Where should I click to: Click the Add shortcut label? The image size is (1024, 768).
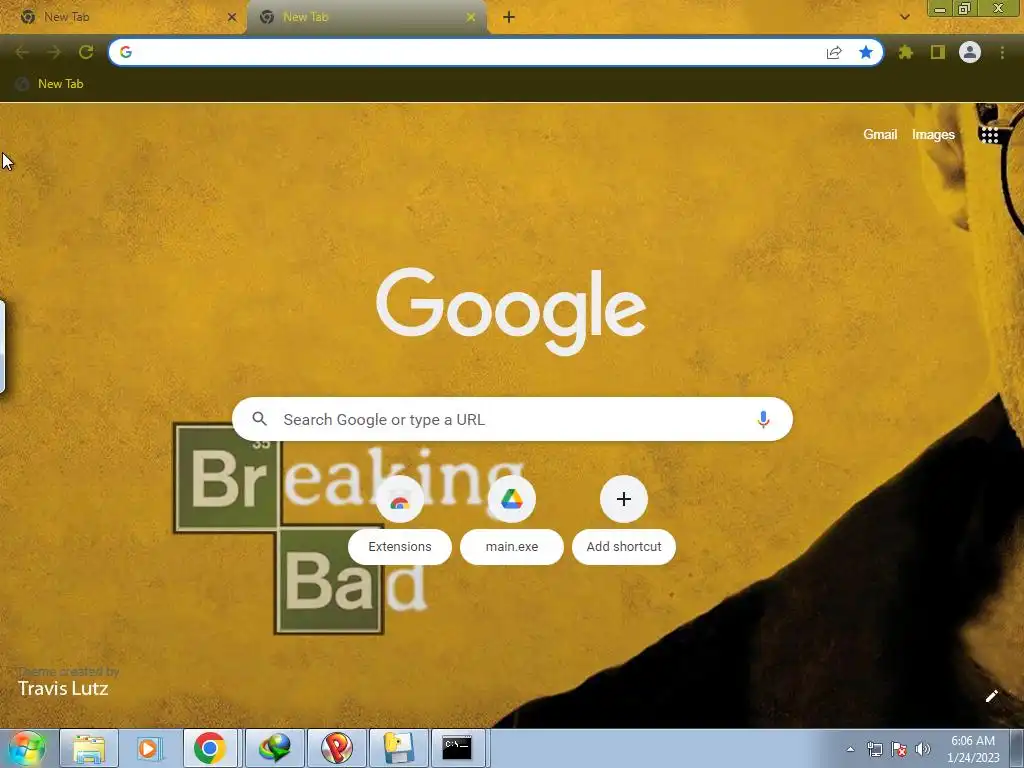[624, 547]
